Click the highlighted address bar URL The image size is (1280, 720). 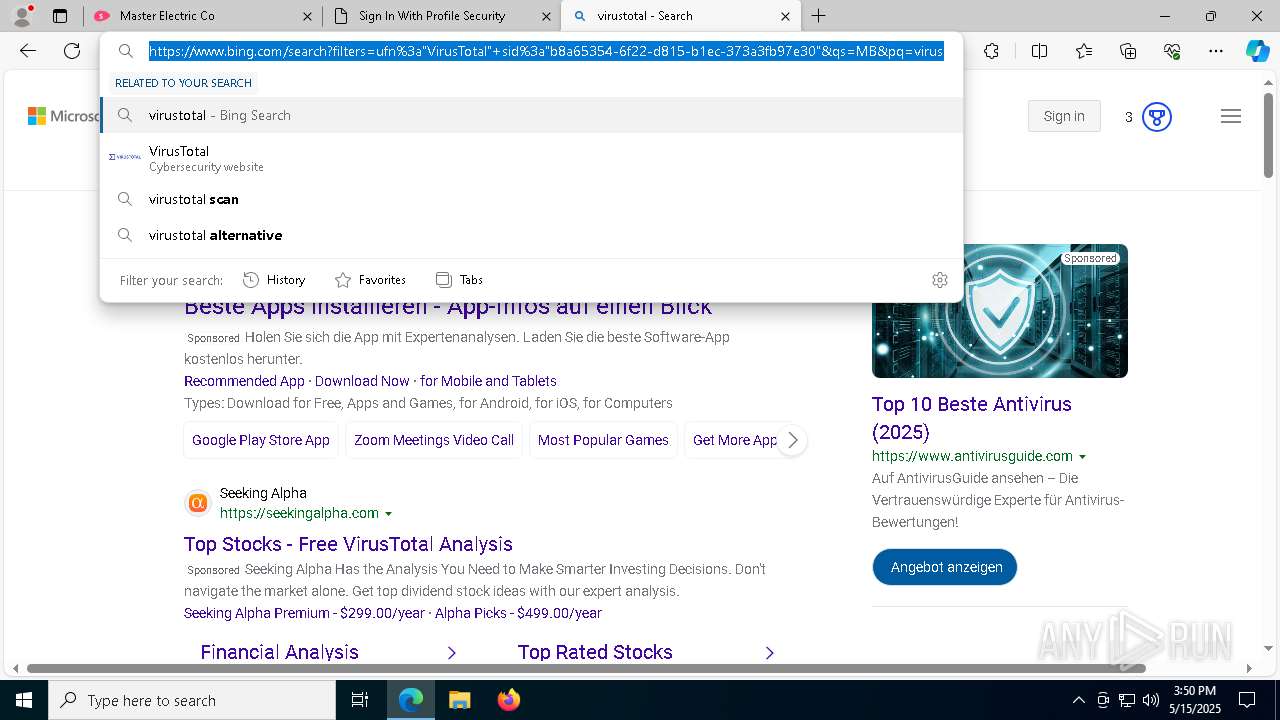coord(546,51)
